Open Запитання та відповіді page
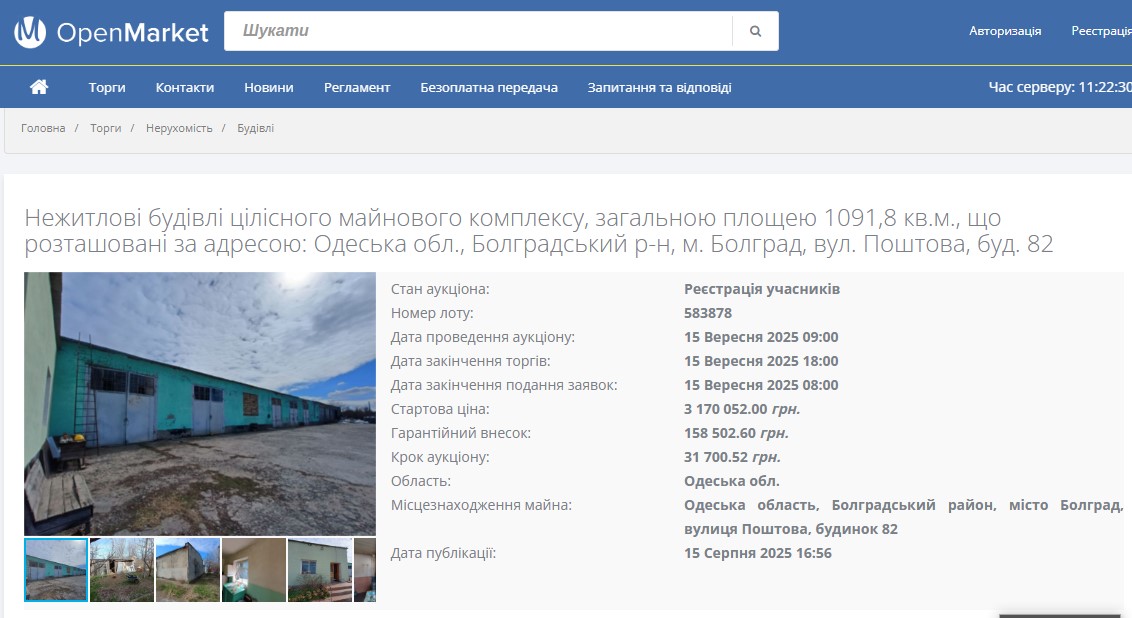The width and height of the screenshot is (1132, 618). tap(659, 87)
